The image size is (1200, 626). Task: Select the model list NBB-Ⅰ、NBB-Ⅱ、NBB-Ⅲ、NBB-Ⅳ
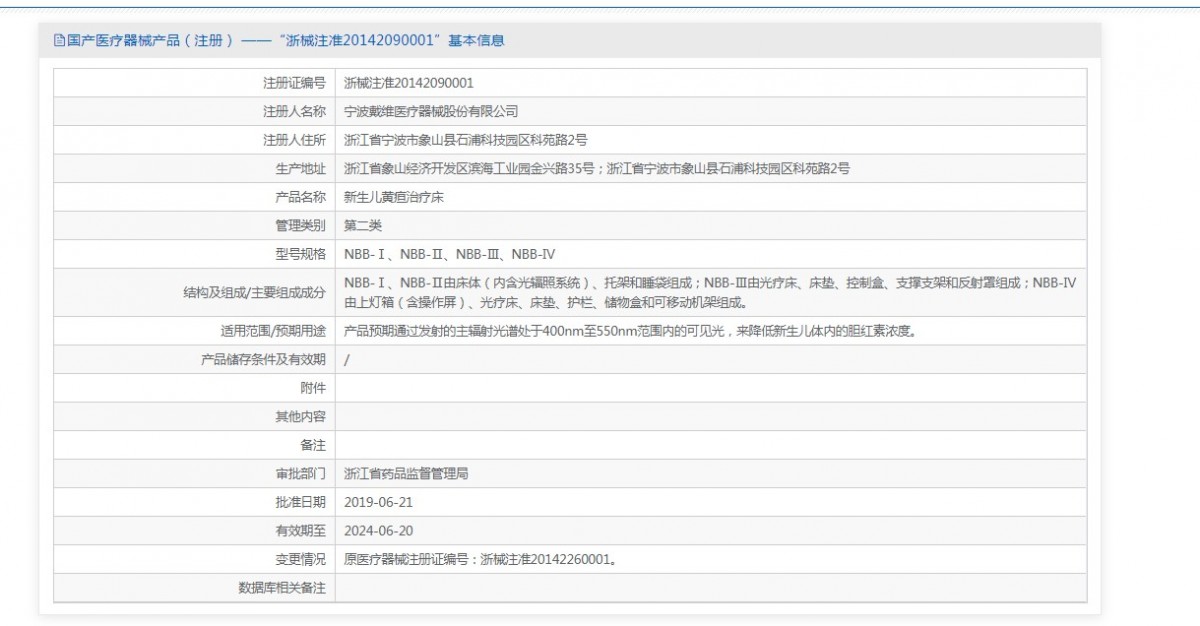point(450,254)
